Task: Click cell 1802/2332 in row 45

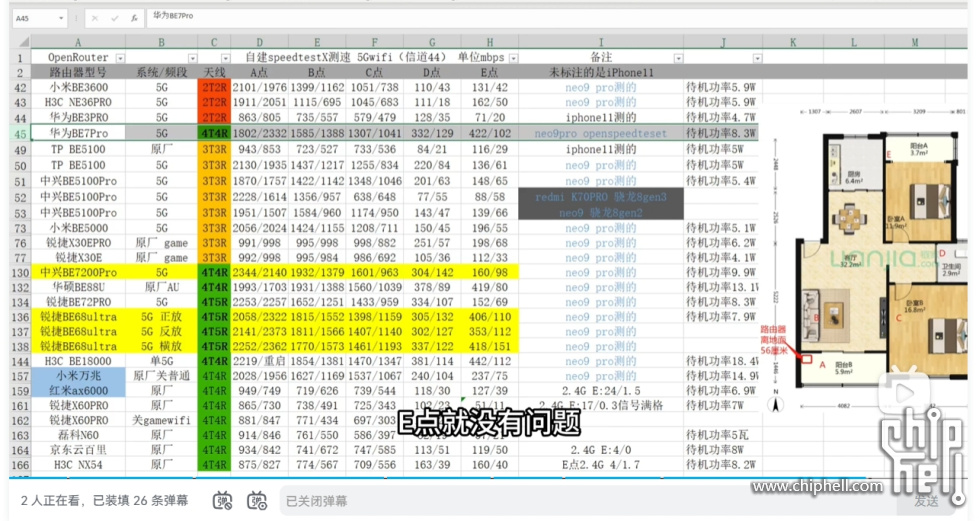Action: tap(260, 134)
